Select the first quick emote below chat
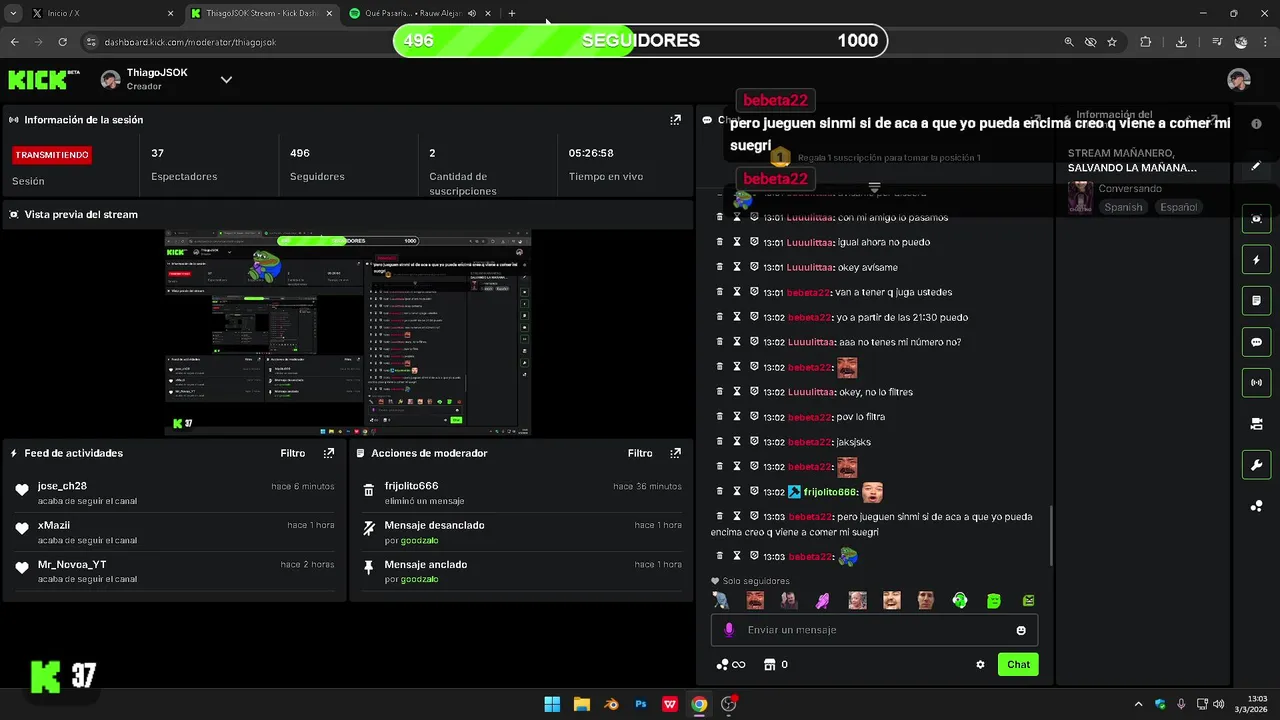This screenshot has height=720, width=1280. (x=721, y=600)
